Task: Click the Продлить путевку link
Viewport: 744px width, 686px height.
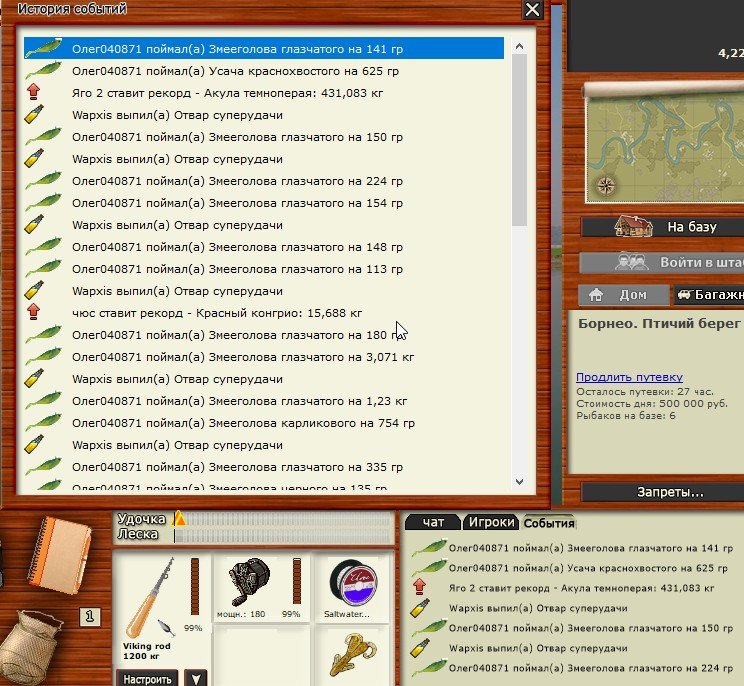Action: coord(629,377)
